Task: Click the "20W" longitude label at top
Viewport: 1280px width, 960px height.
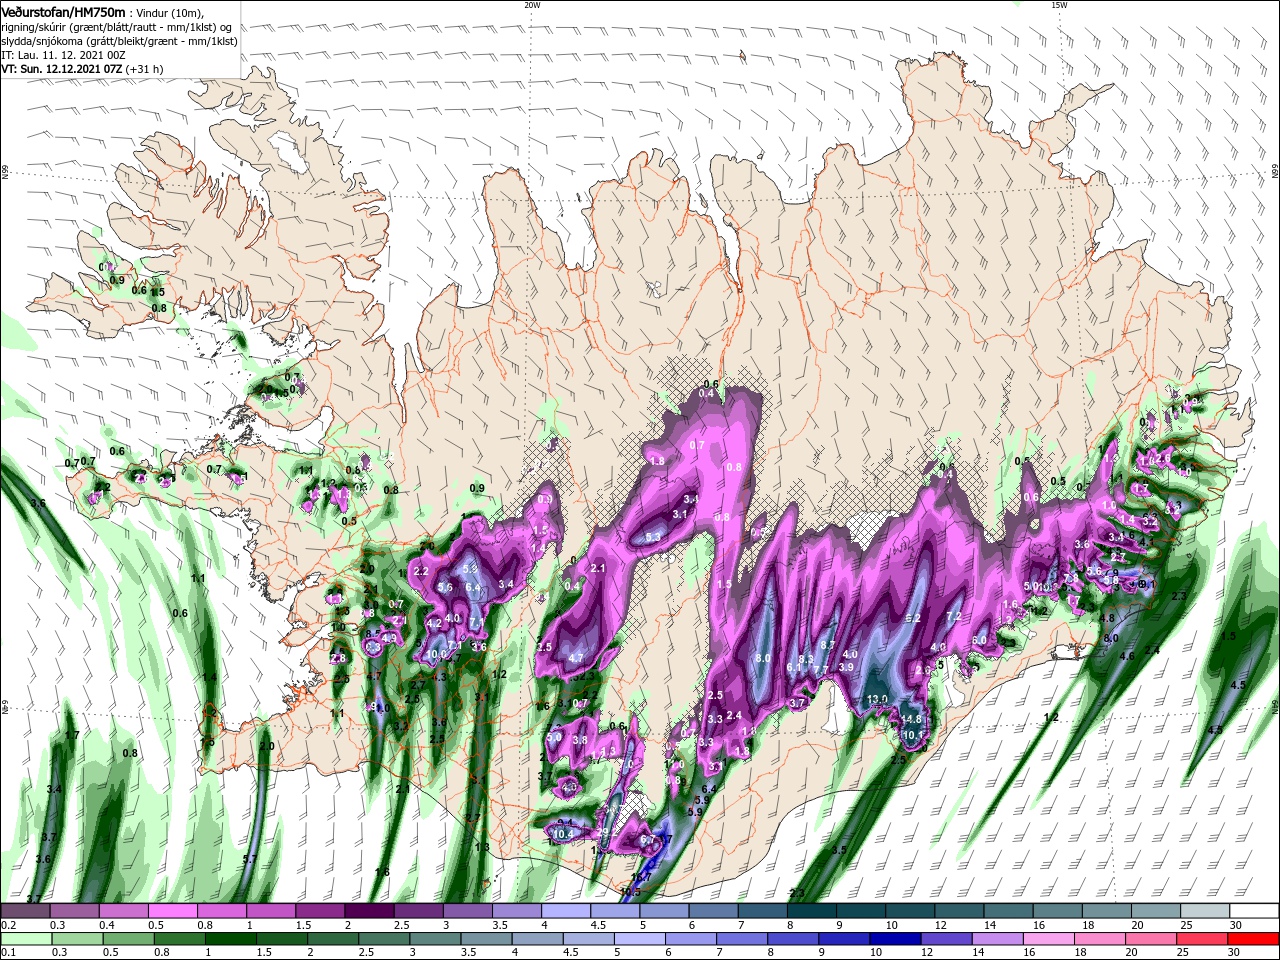Action: click(532, 5)
